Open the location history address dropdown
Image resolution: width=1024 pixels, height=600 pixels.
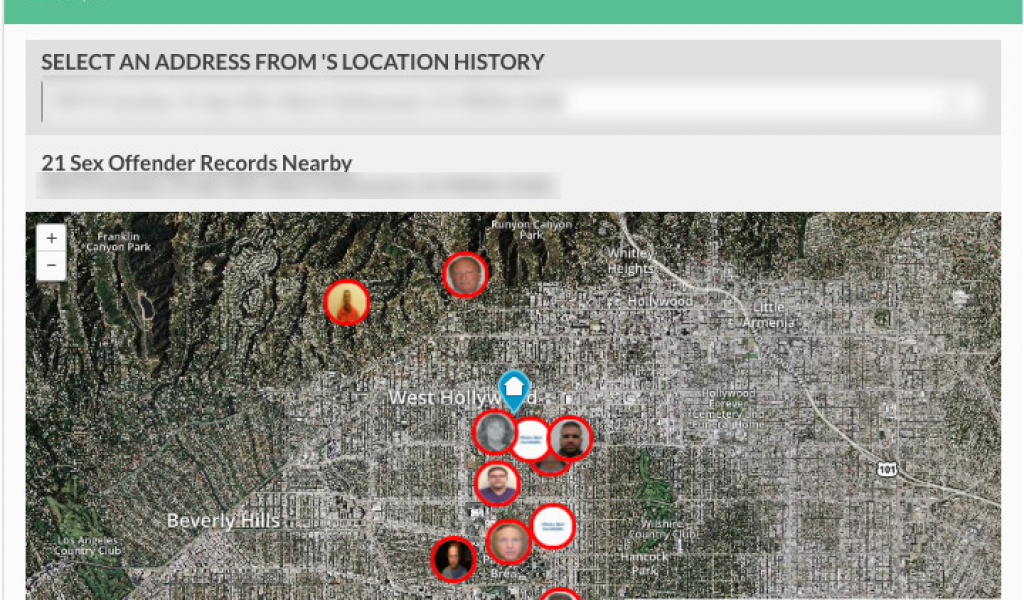pos(500,102)
